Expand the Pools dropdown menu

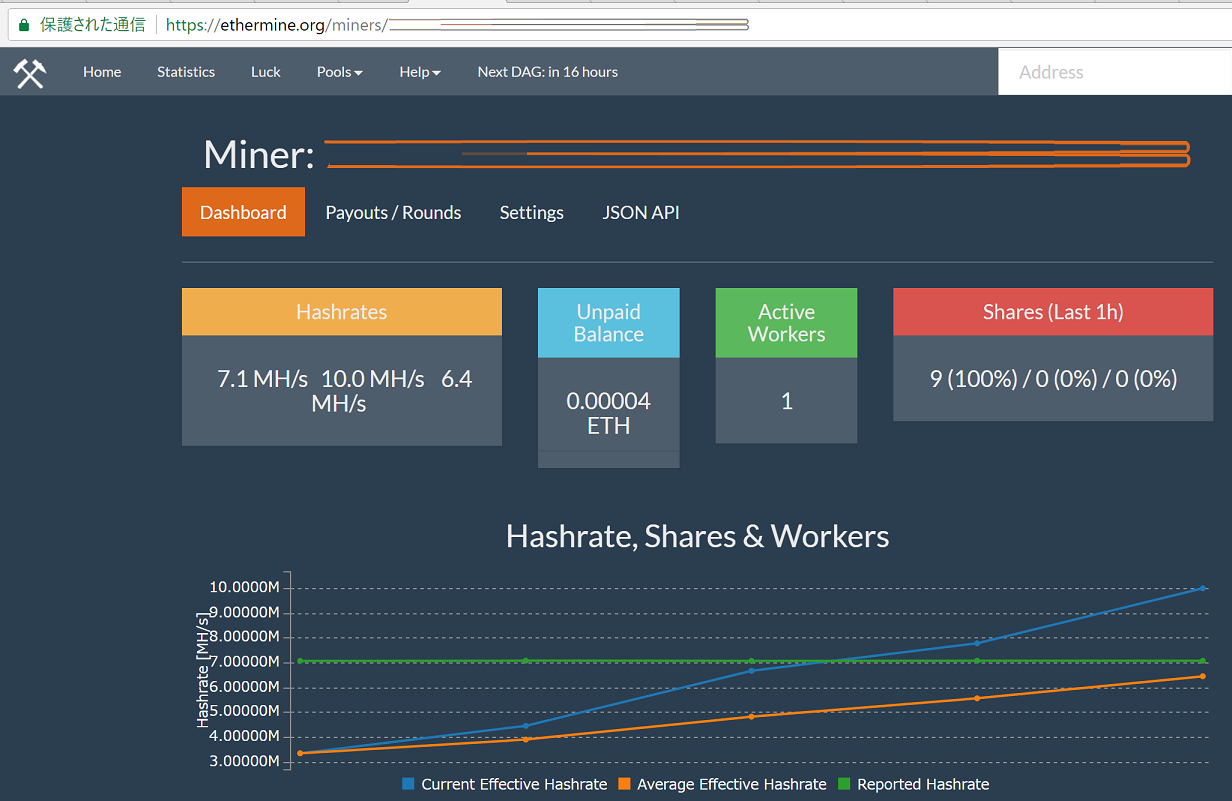coord(339,72)
